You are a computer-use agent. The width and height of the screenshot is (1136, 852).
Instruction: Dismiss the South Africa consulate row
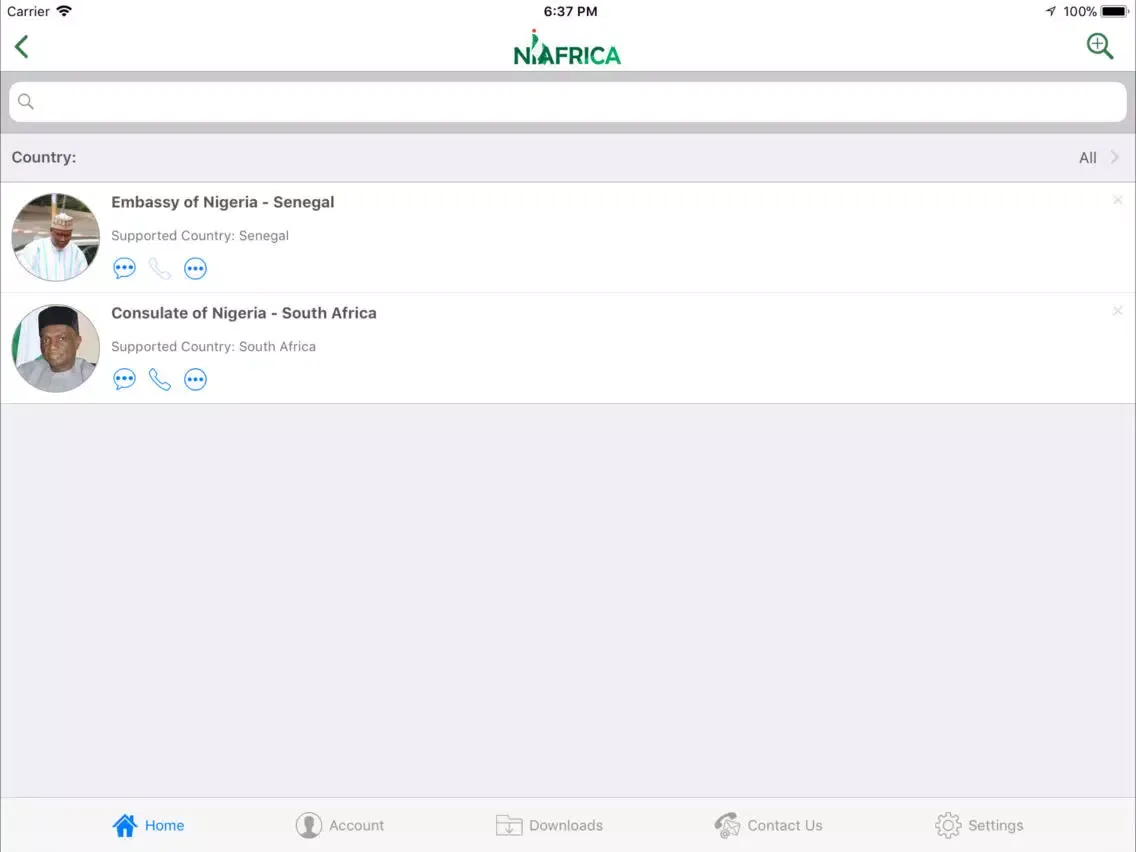click(1117, 311)
